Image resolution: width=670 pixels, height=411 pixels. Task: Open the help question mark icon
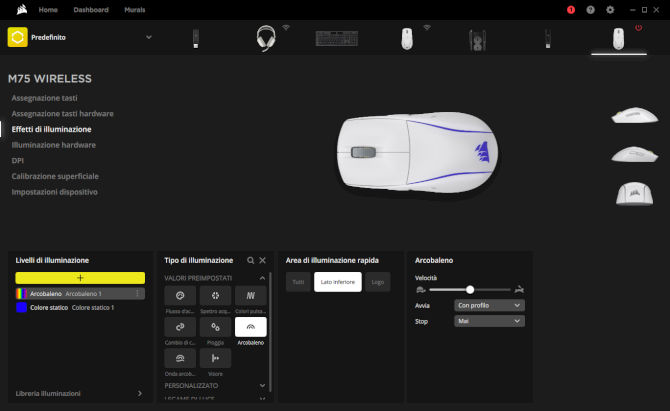(591, 9)
